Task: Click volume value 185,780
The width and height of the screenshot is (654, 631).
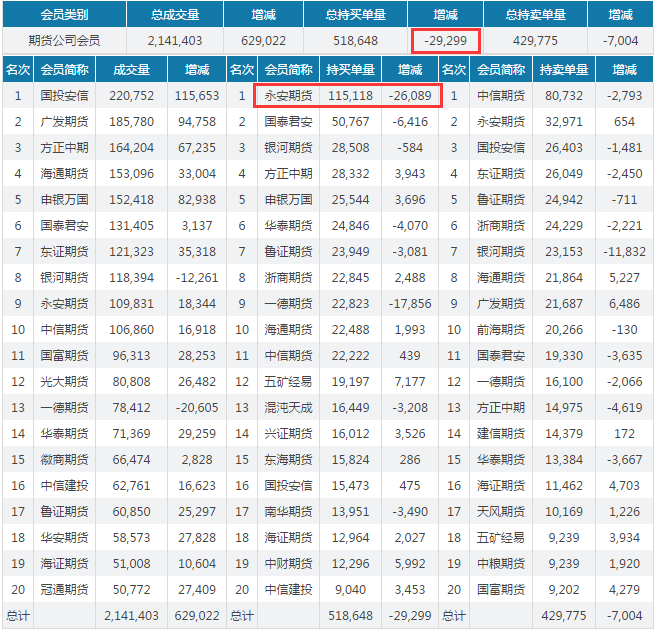Action: point(131,121)
